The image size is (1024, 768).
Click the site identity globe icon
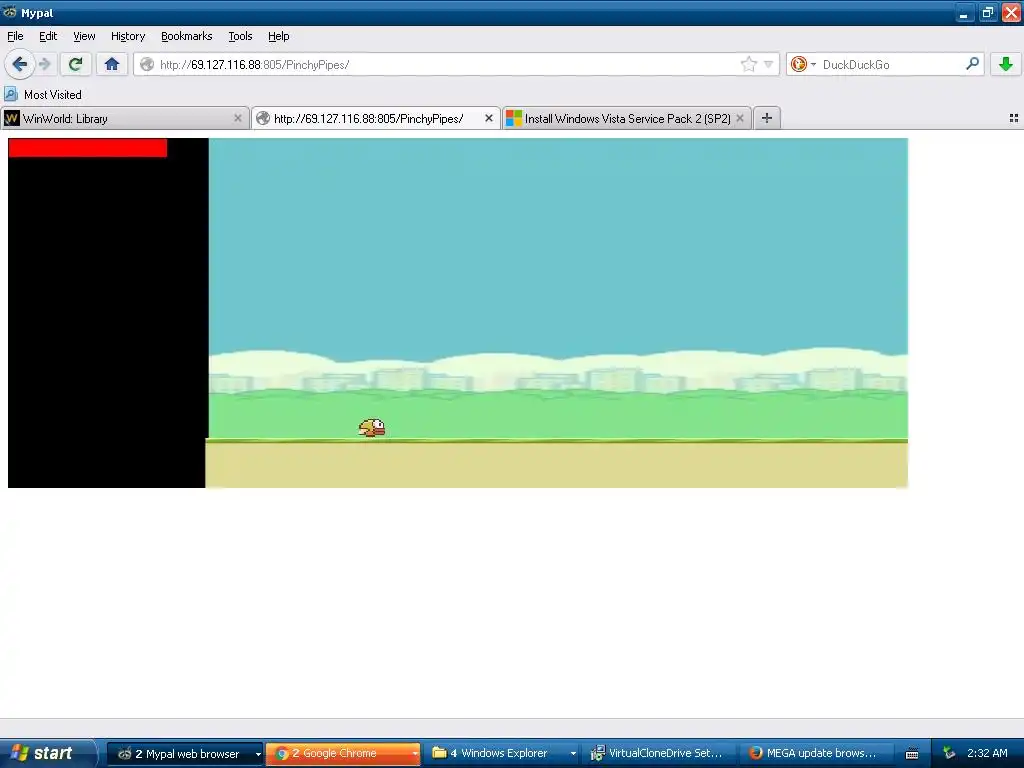(x=148, y=64)
